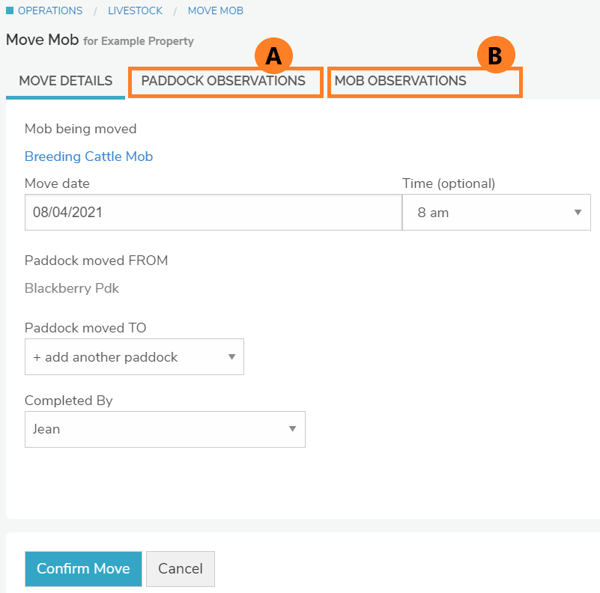This screenshot has width=600, height=593.
Task: Open the MOB OBSERVATIONS tab
Action: (400, 81)
